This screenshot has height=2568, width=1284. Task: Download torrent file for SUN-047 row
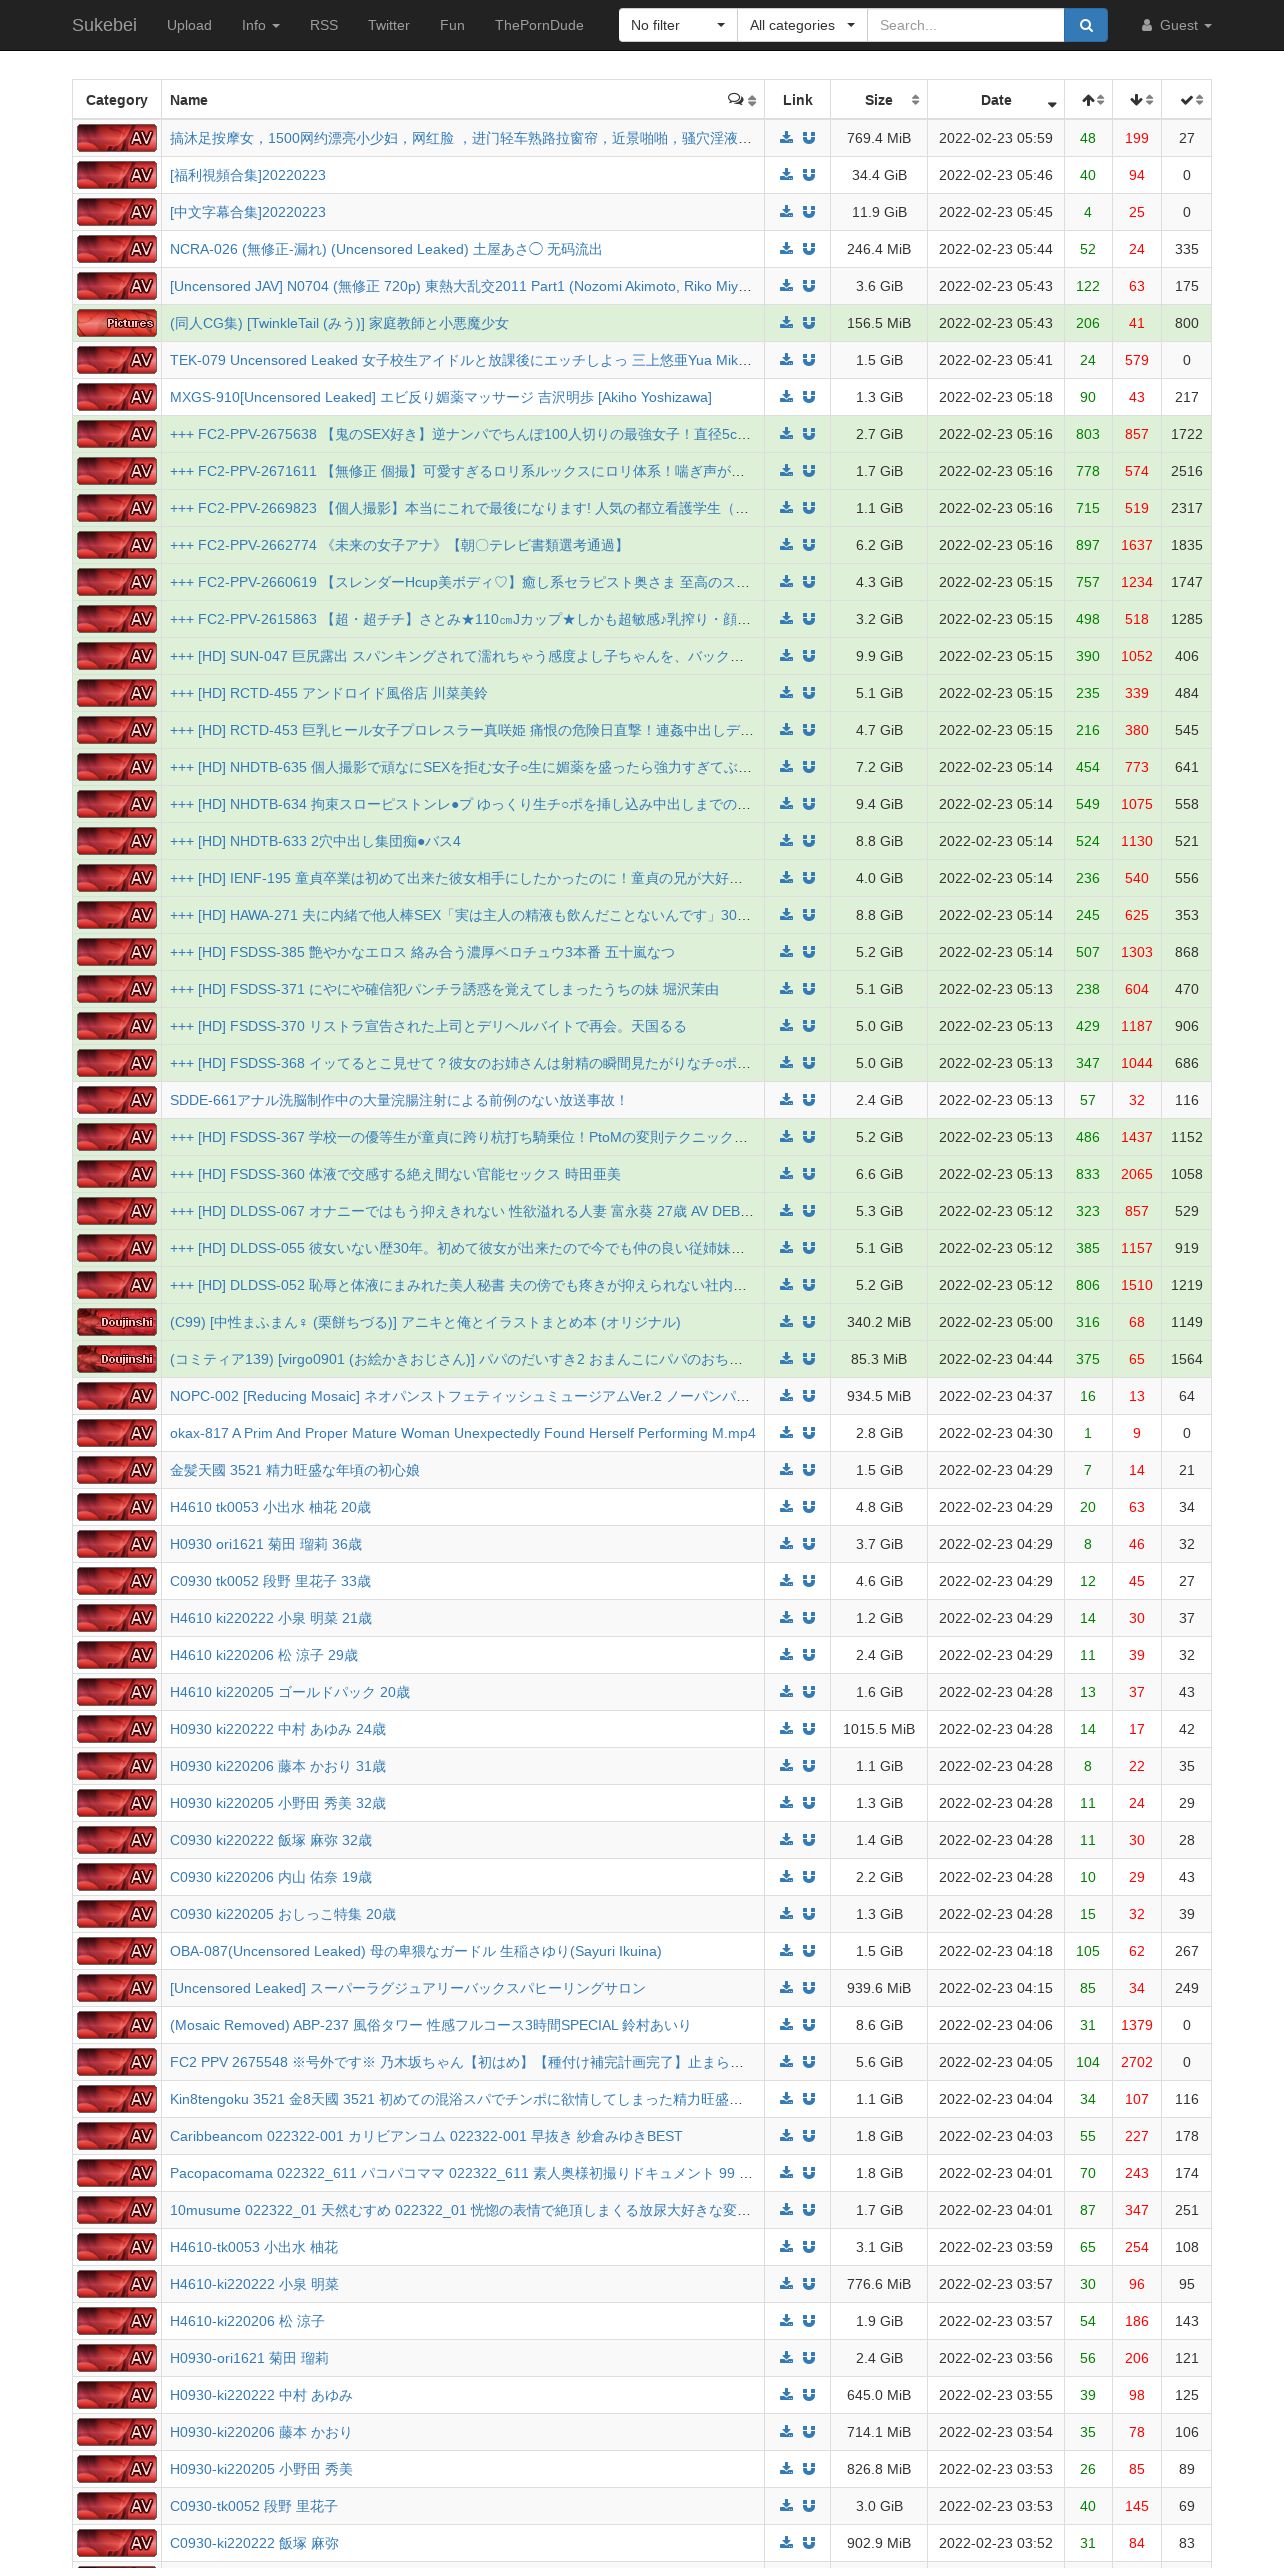click(x=786, y=656)
